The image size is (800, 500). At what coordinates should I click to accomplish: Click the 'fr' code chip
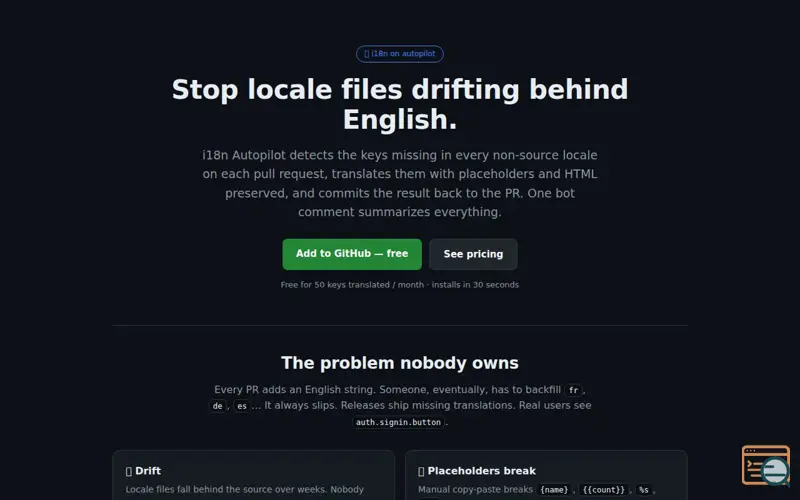573,390
